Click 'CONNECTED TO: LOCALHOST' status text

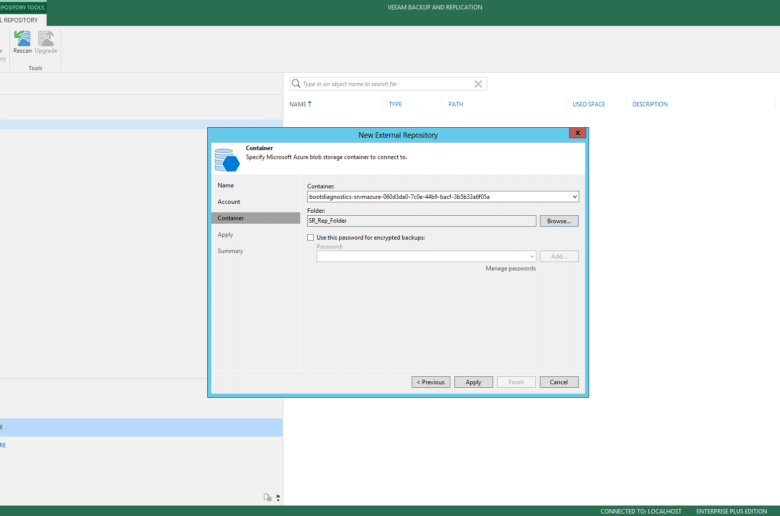coord(641,511)
